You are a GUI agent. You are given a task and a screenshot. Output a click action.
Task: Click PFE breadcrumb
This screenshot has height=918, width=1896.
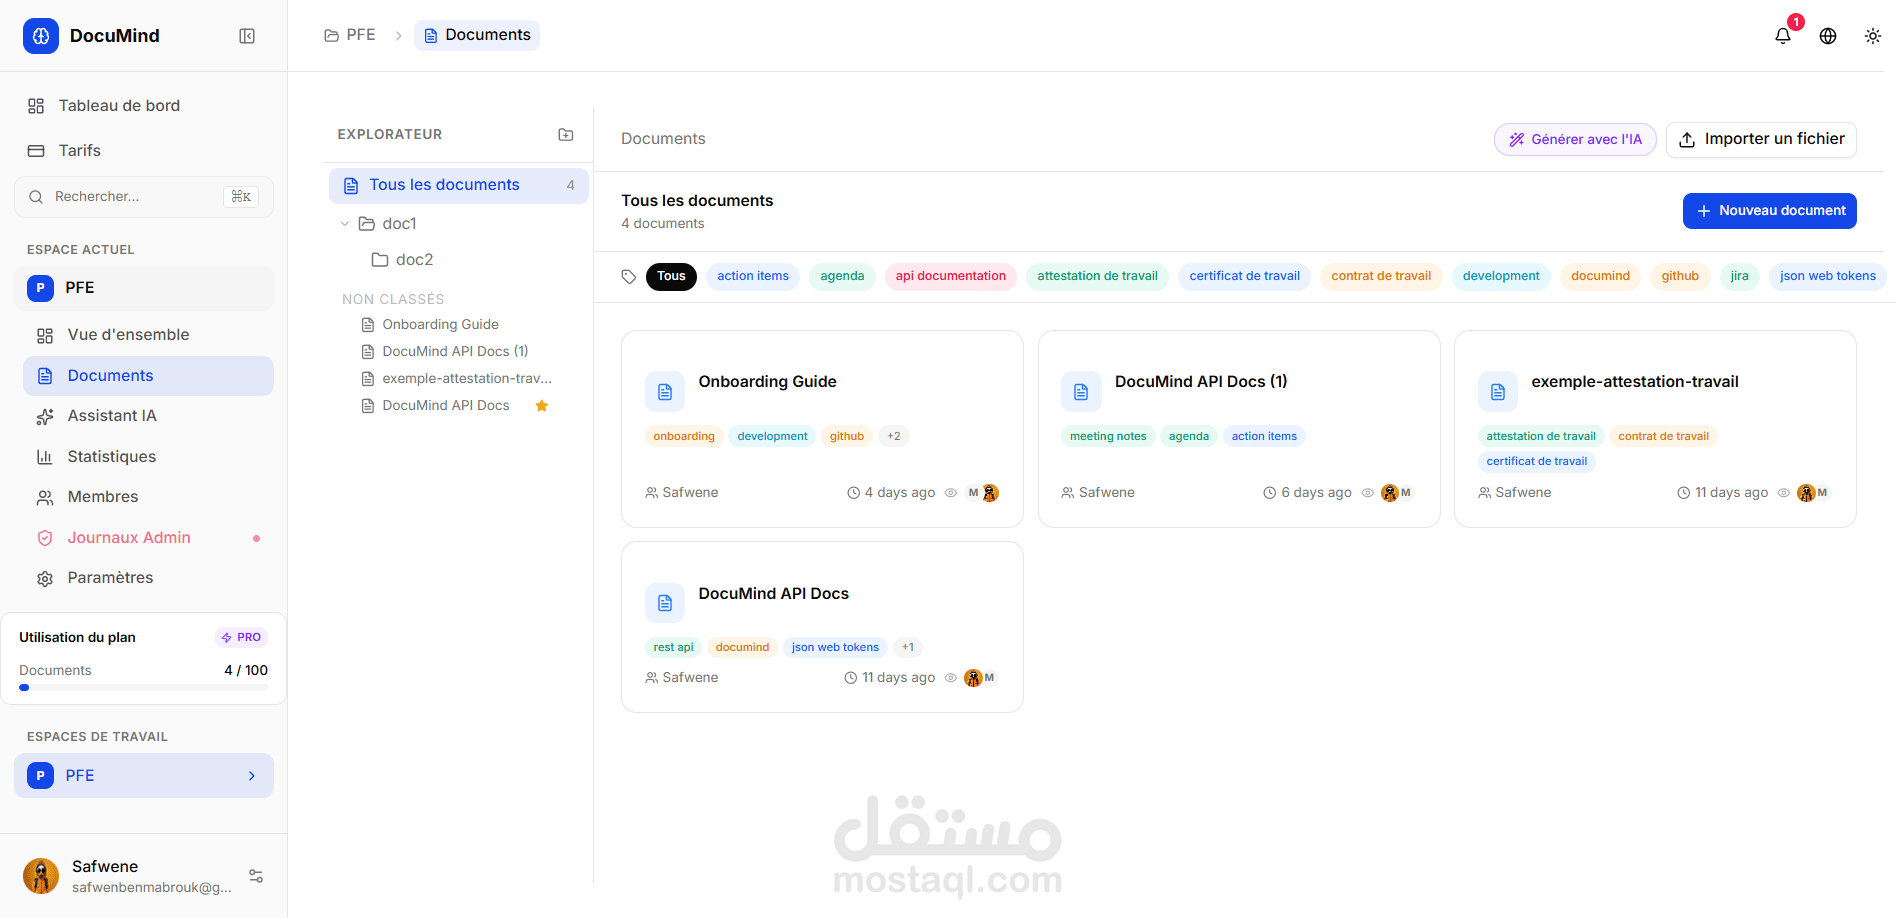(350, 36)
